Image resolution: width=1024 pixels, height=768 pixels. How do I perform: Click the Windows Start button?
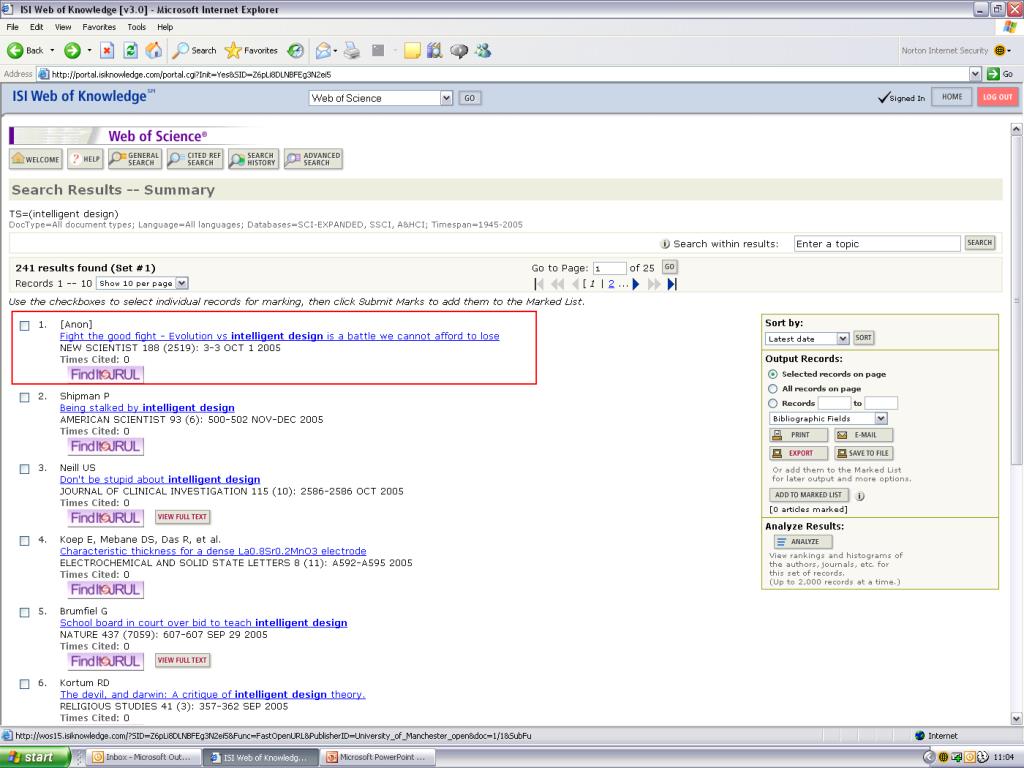point(35,757)
